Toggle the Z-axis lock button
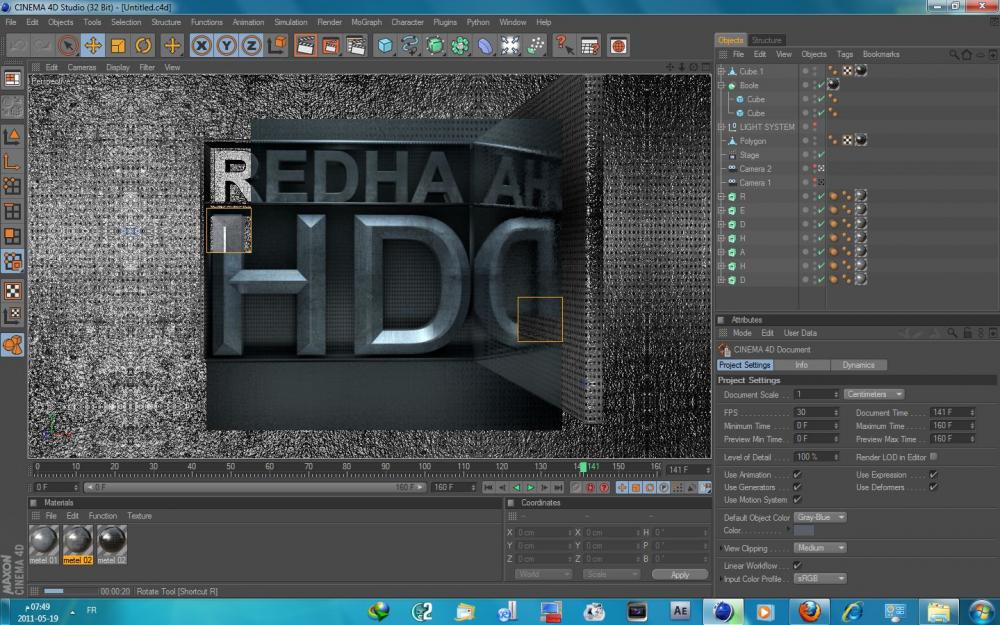 coord(251,45)
